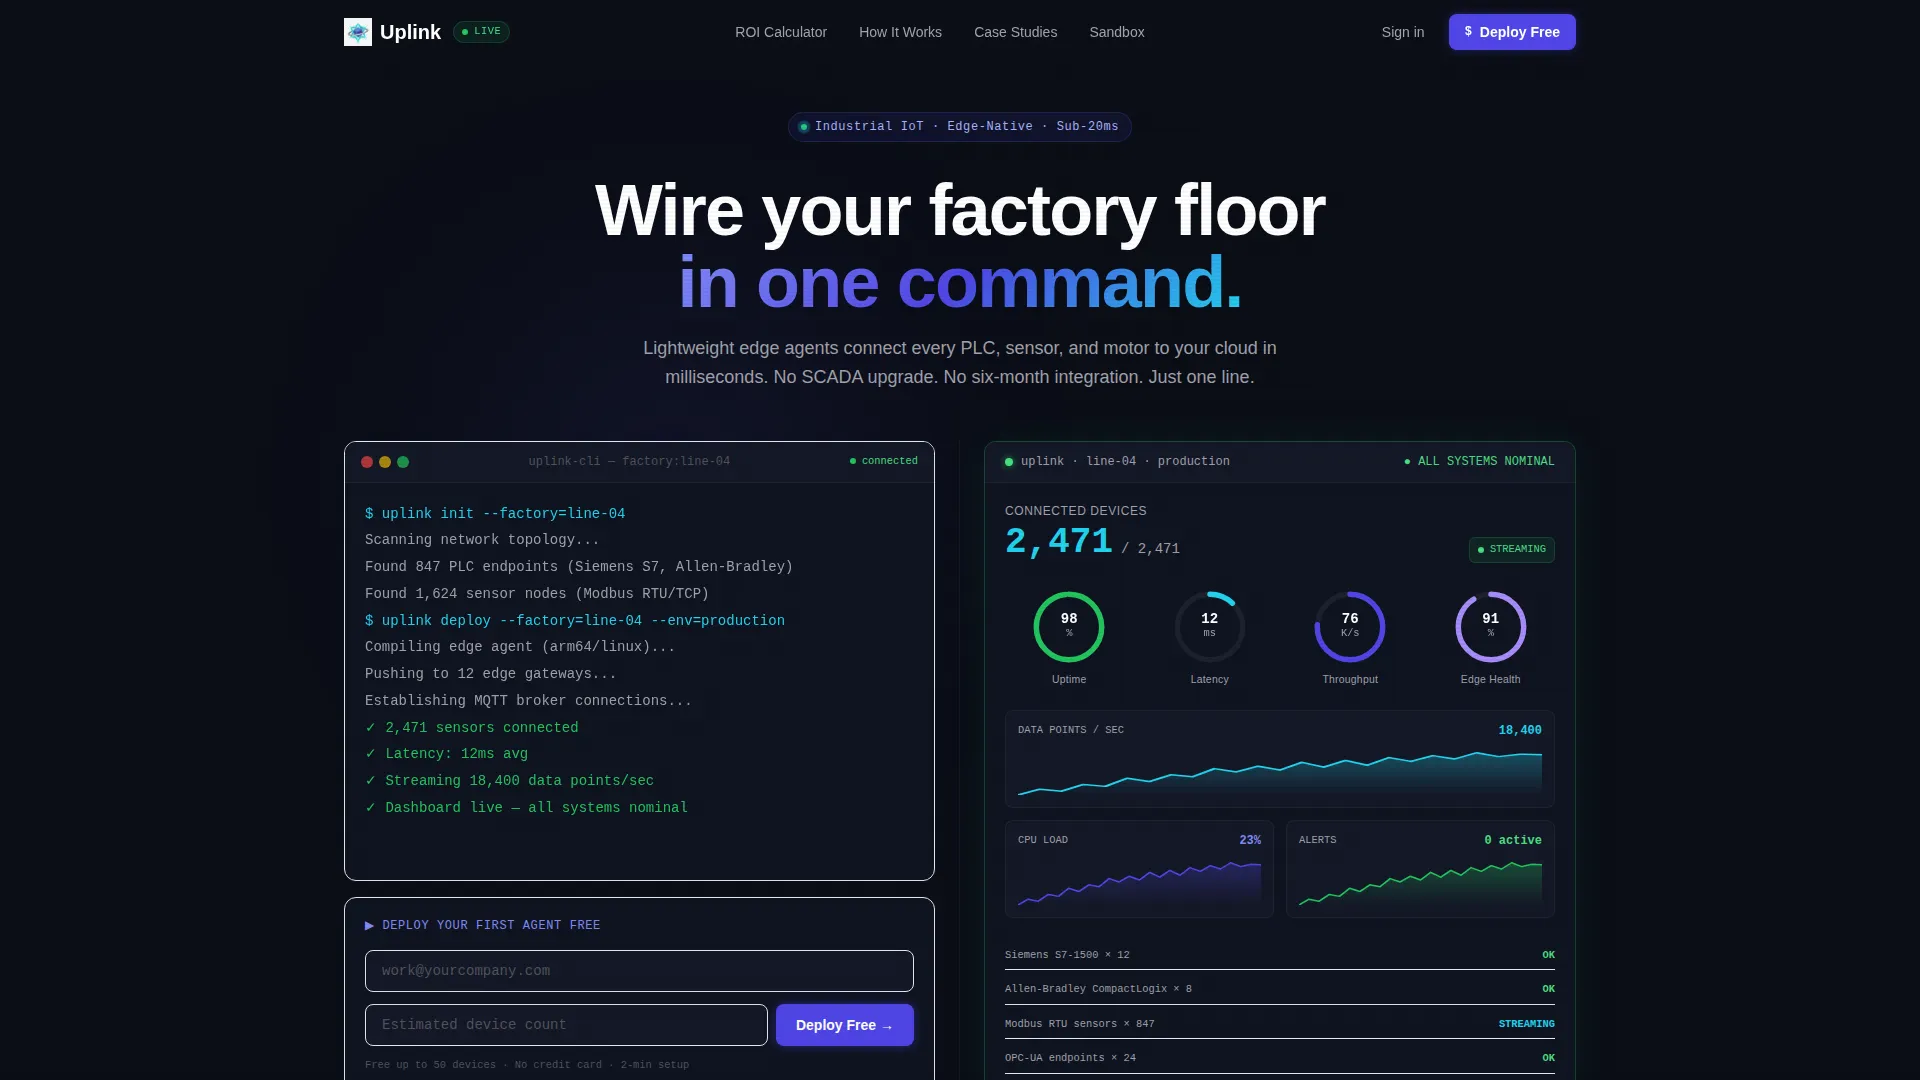Image resolution: width=1920 pixels, height=1080 pixels.
Task: Click the Latency 12 ms gauge
Action: [x=1210, y=627]
